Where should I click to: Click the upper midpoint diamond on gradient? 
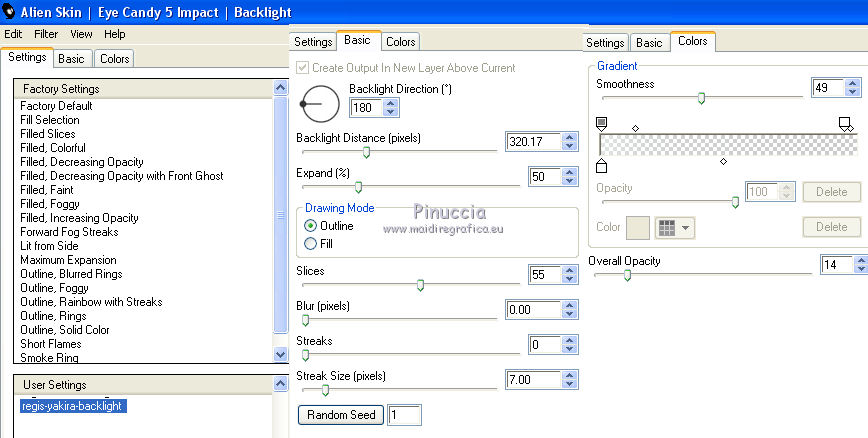(636, 128)
